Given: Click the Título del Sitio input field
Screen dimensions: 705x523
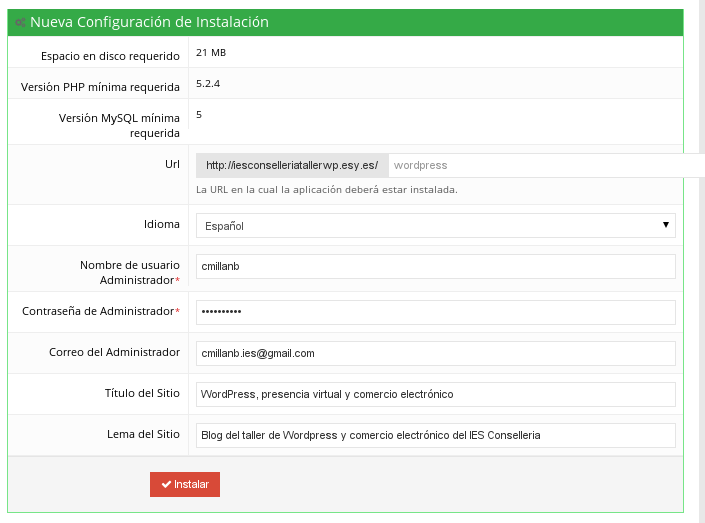Looking at the screenshot, I should tap(436, 394).
